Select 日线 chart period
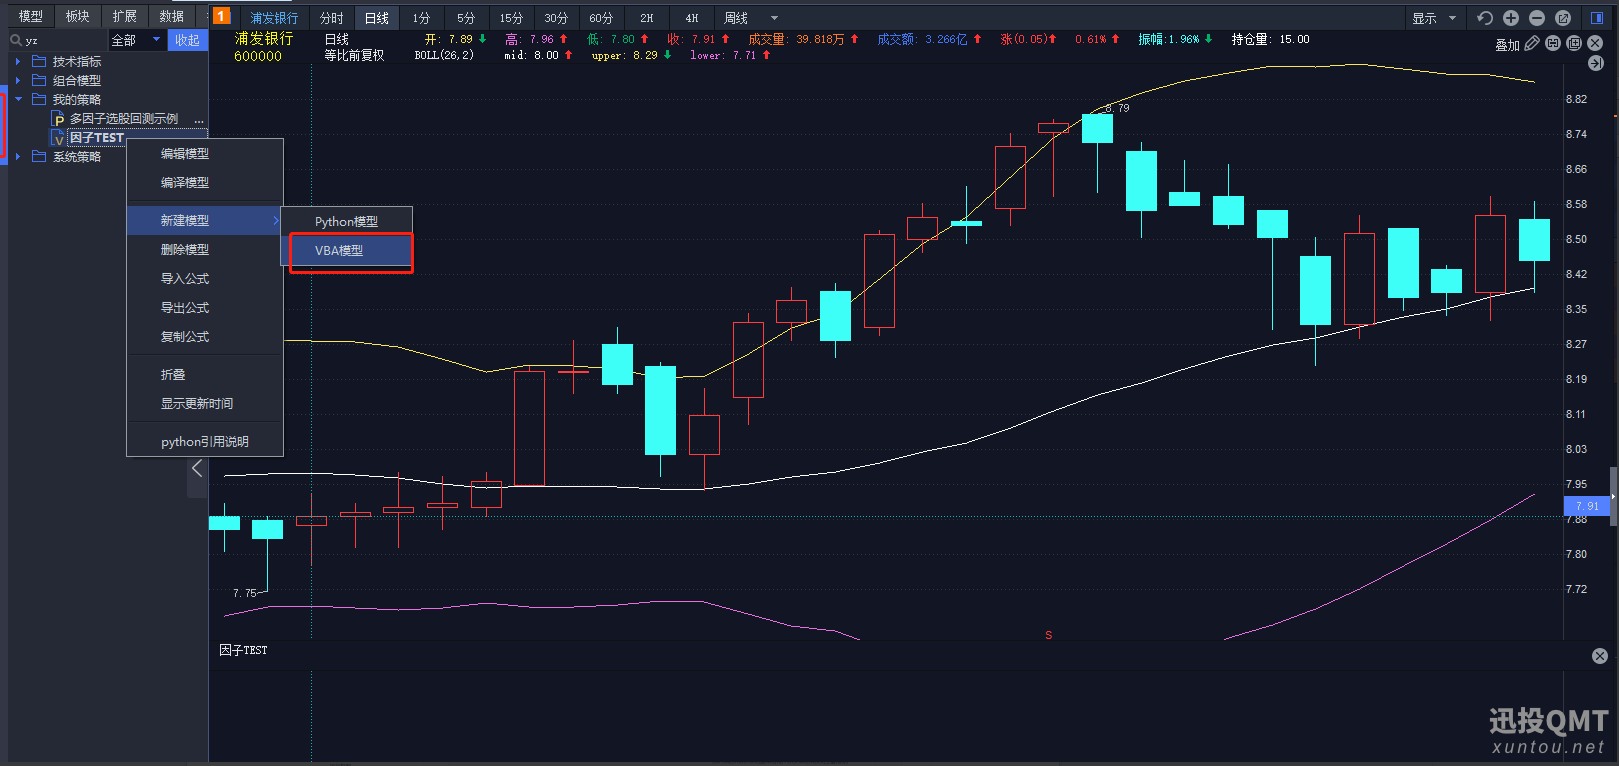The image size is (1619, 766). pyautogui.click(x=377, y=18)
